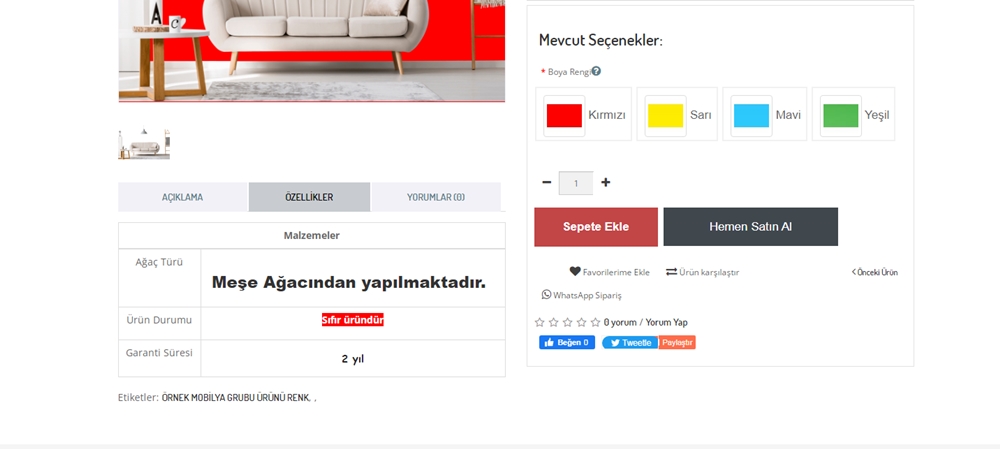Rate the product with the fifth star

[595, 322]
